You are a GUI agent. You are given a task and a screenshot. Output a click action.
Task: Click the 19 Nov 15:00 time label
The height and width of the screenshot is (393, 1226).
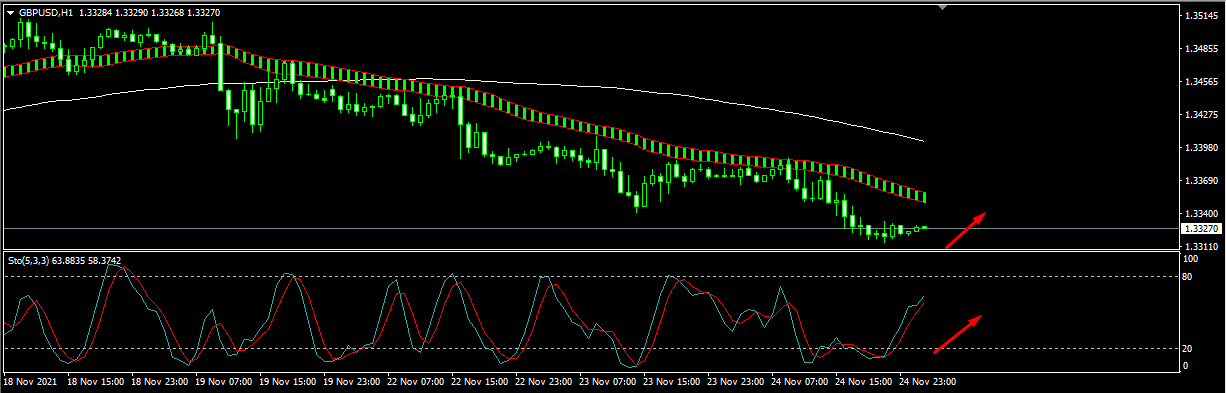click(288, 381)
